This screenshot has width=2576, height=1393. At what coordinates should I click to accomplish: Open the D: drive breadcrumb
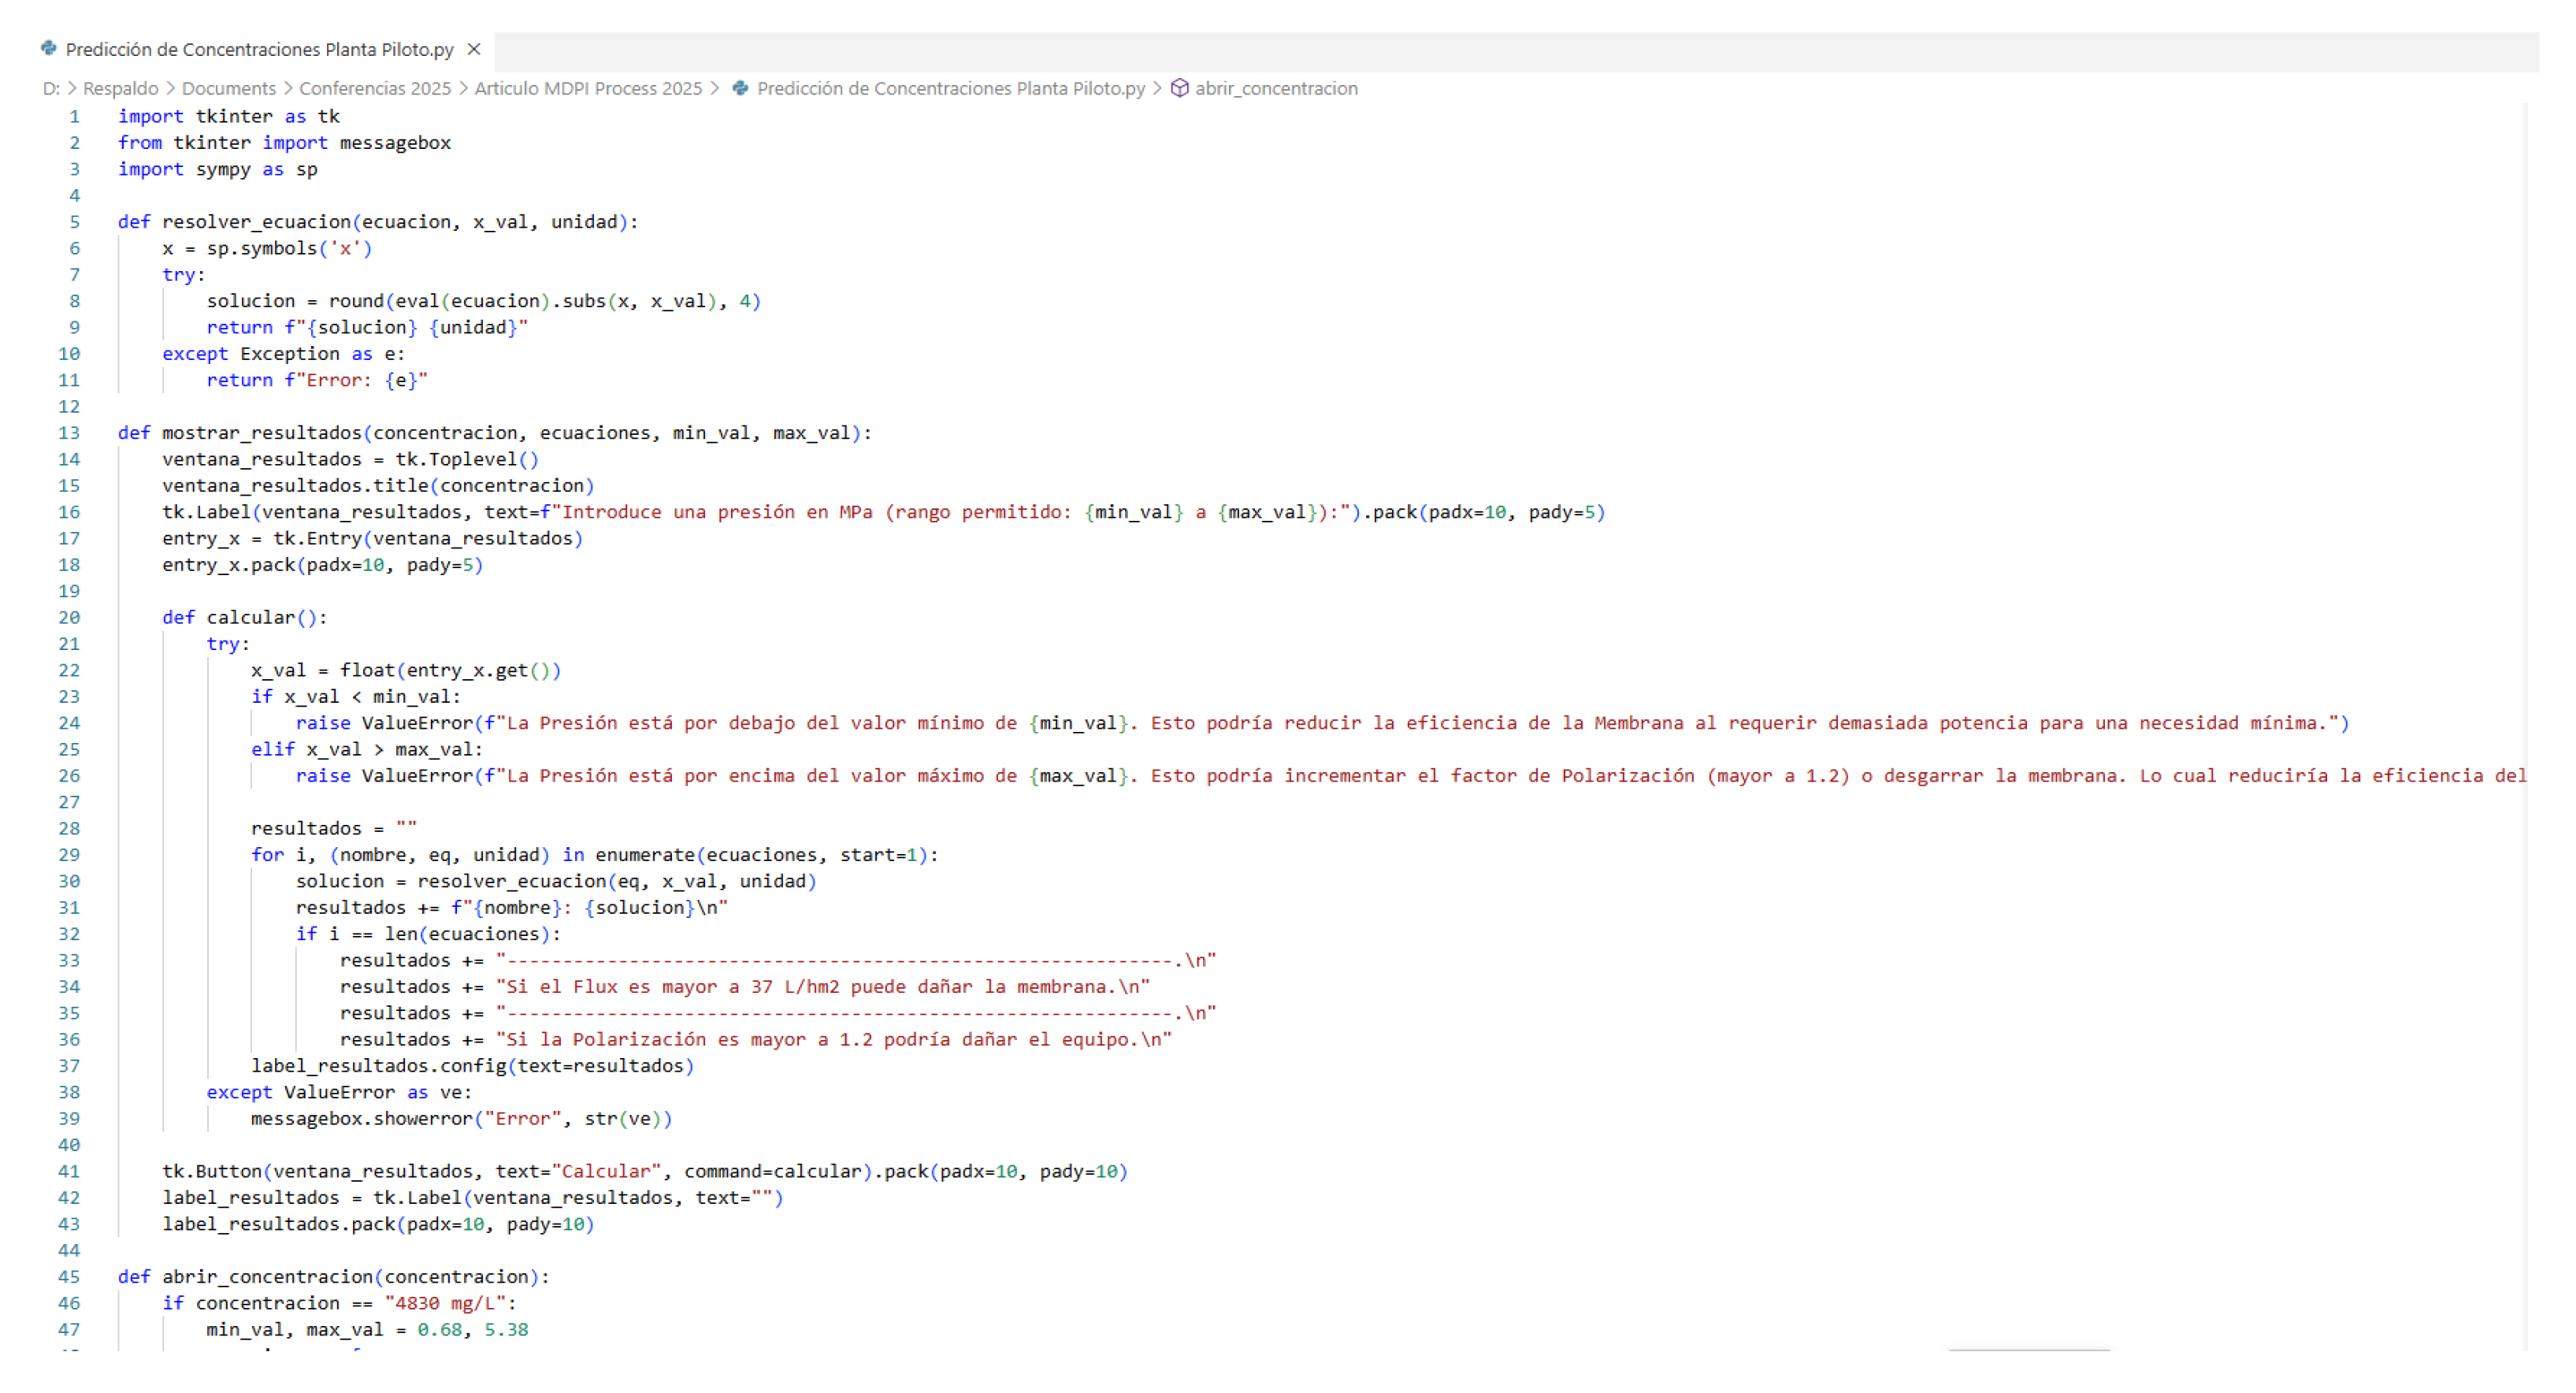point(51,88)
